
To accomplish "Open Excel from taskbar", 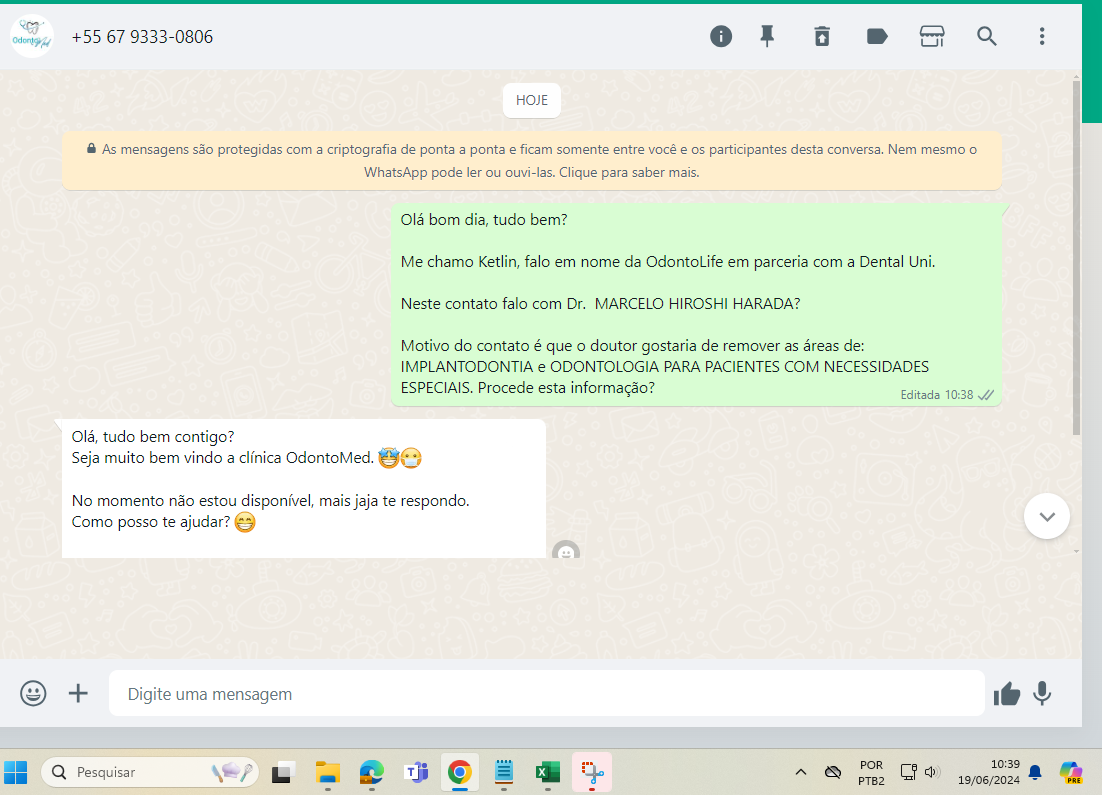I will [x=547, y=772].
